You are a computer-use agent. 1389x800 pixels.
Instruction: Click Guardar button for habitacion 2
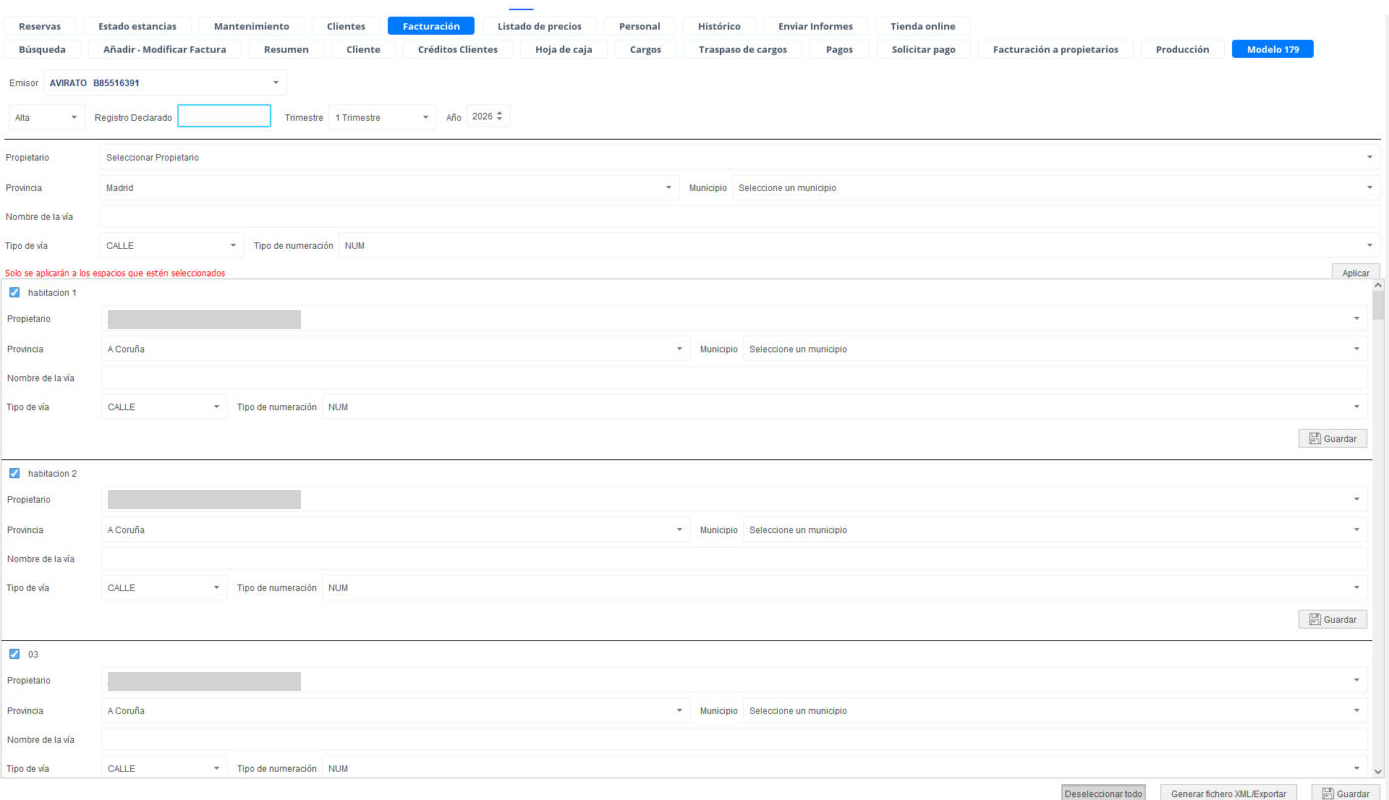click(1332, 620)
